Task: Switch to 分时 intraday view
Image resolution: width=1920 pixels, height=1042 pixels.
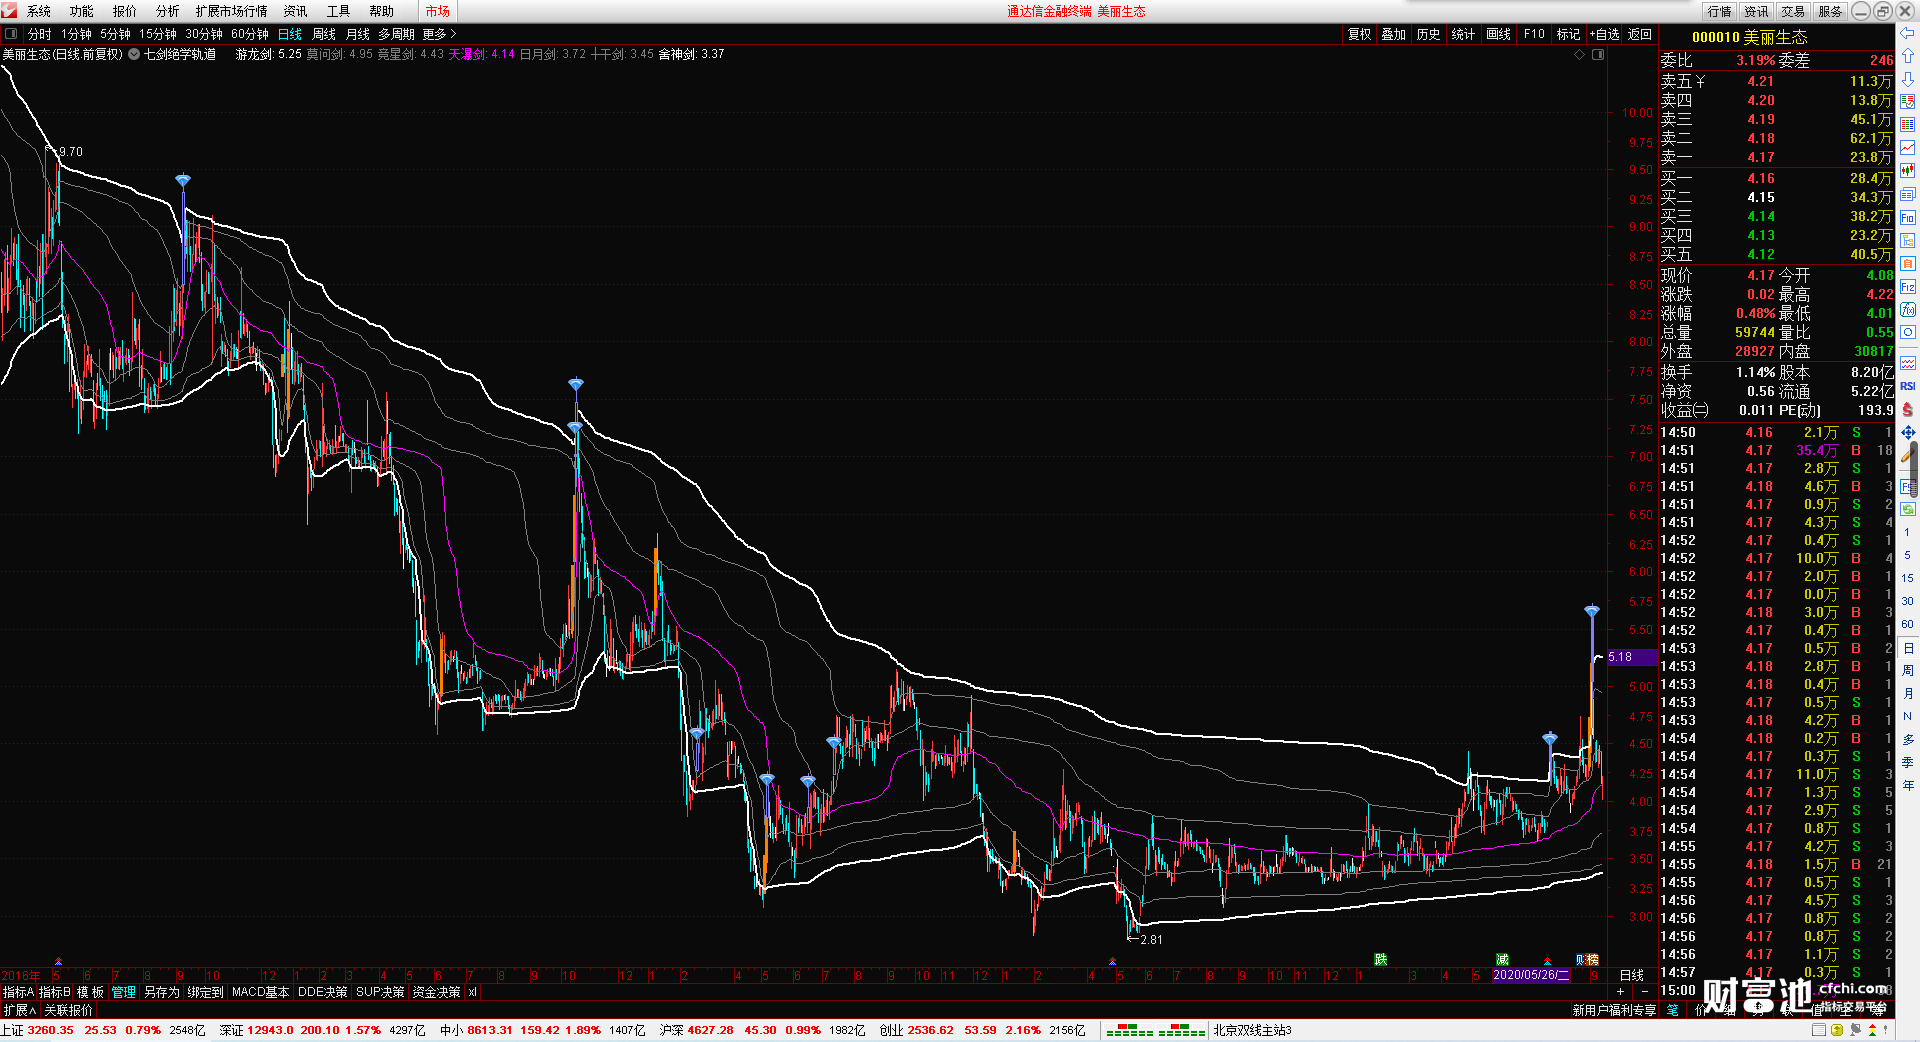Action: [x=40, y=34]
